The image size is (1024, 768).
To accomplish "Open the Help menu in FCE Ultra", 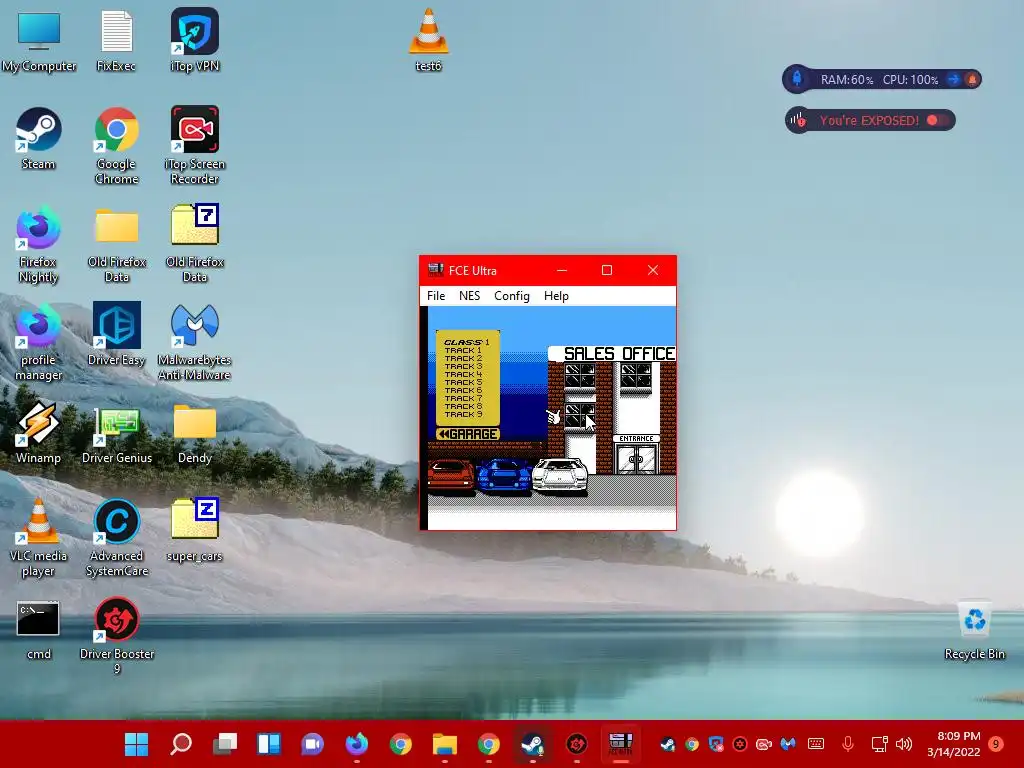I will 556,296.
